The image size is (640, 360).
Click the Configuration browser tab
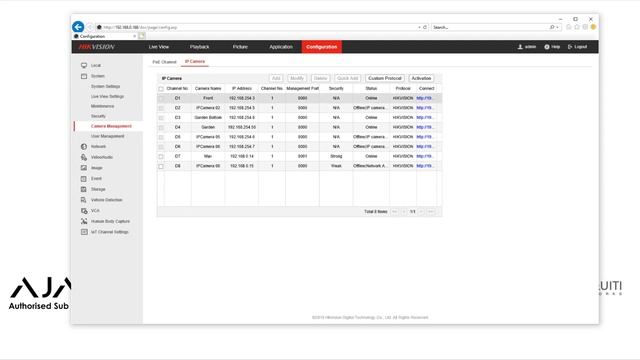[x=104, y=36]
